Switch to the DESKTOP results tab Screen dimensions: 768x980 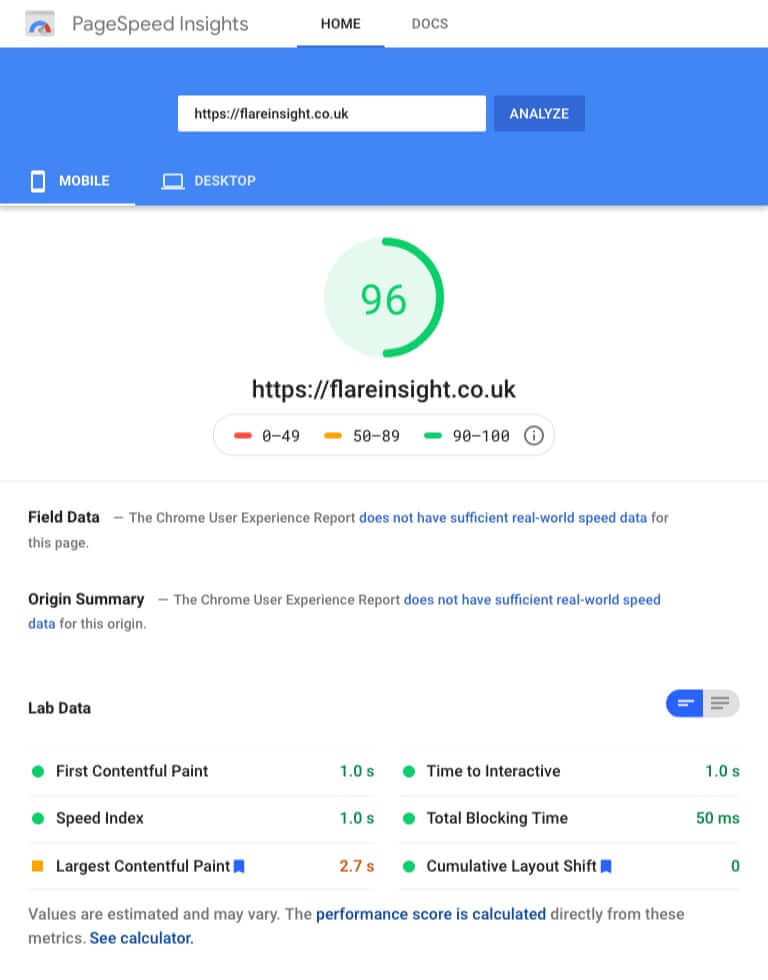[x=209, y=181]
